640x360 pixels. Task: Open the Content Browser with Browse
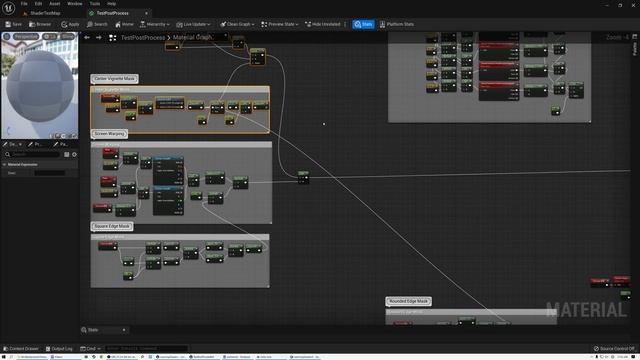coord(40,24)
